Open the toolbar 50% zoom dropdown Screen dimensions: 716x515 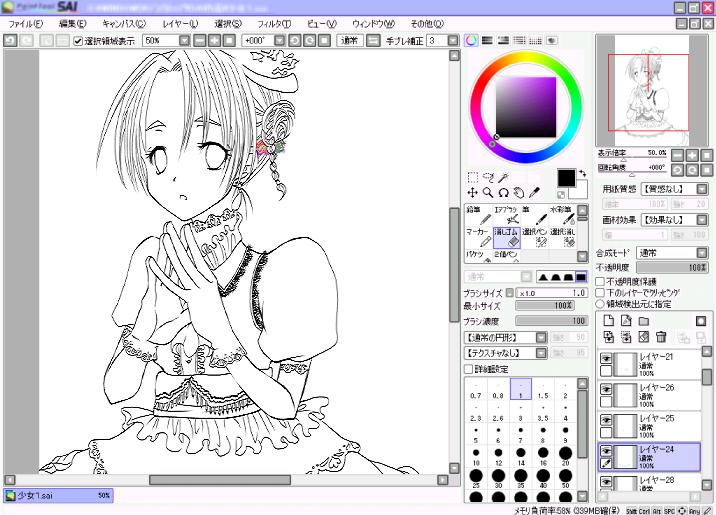click(184, 41)
